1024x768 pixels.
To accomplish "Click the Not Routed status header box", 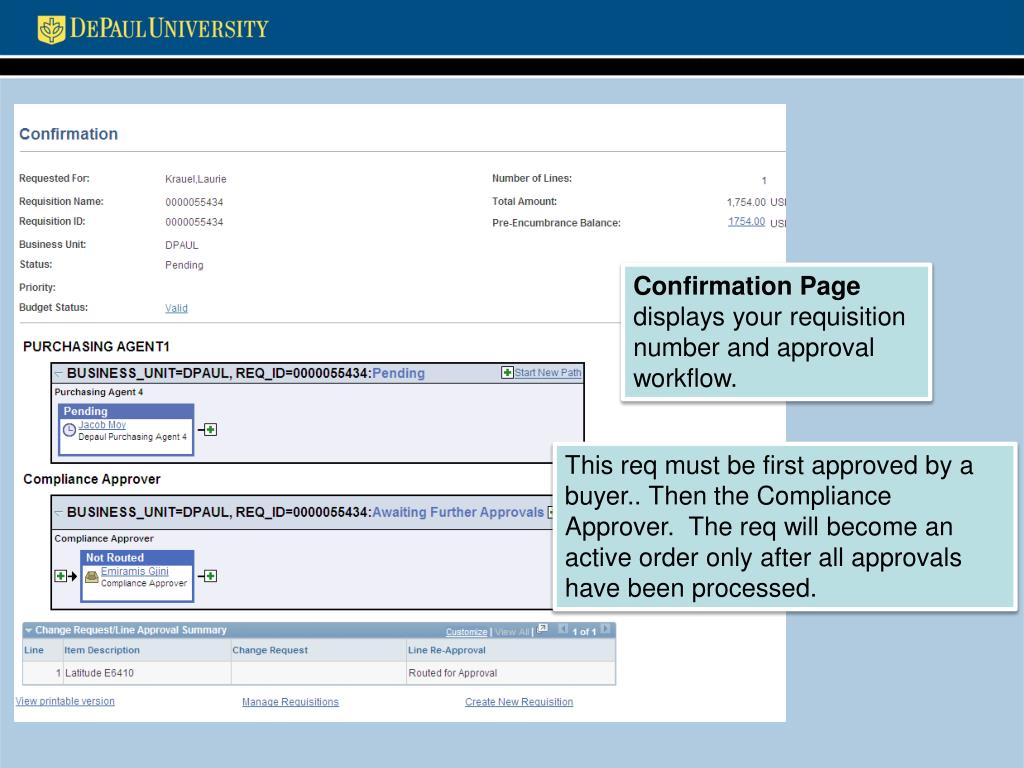I will pos(137,557).
